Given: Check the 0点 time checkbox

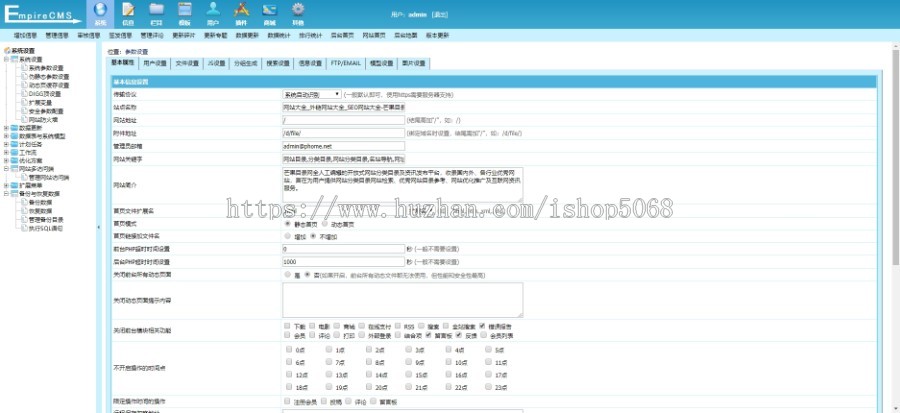Looking at the screenshot, I should (x=289, y=349).
